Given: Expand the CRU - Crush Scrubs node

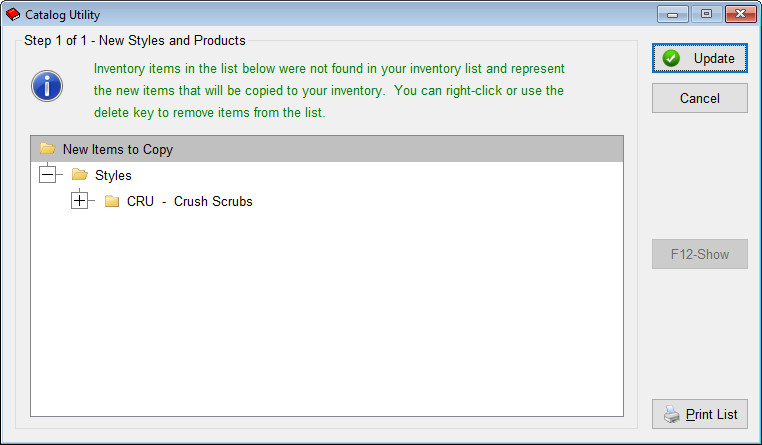Looking at the screenshot, I should [x=79, y=200].
